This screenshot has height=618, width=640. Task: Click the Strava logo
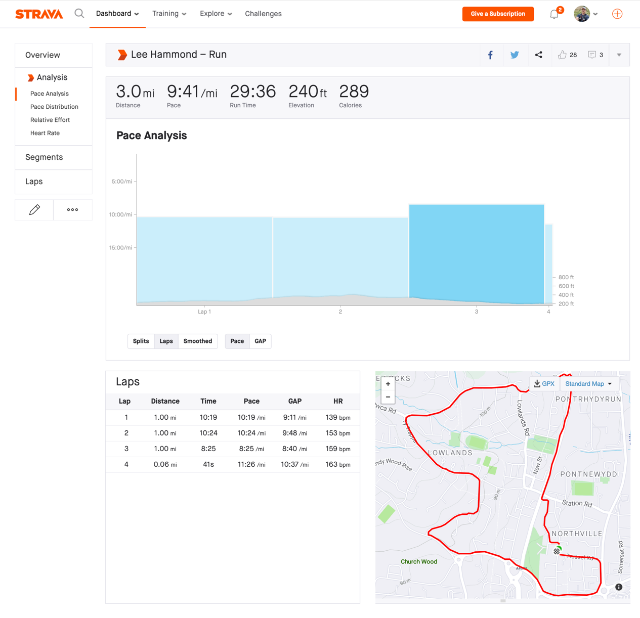(x=39, y=14)
